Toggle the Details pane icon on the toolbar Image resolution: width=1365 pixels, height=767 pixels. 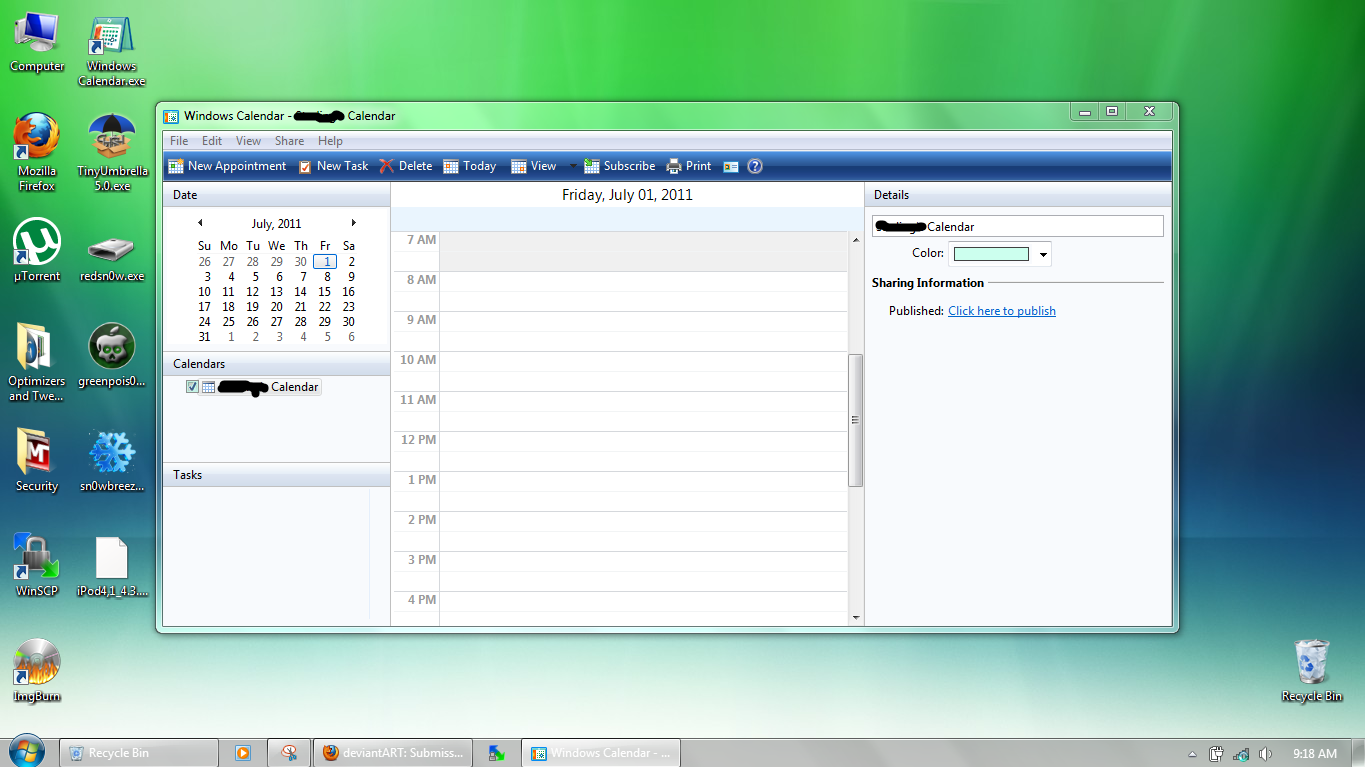(729, 166)
